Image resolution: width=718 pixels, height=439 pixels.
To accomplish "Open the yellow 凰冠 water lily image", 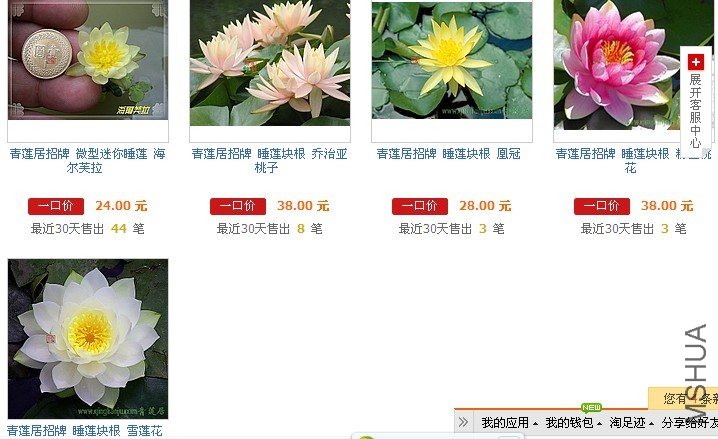I will [x=452, y=60].
